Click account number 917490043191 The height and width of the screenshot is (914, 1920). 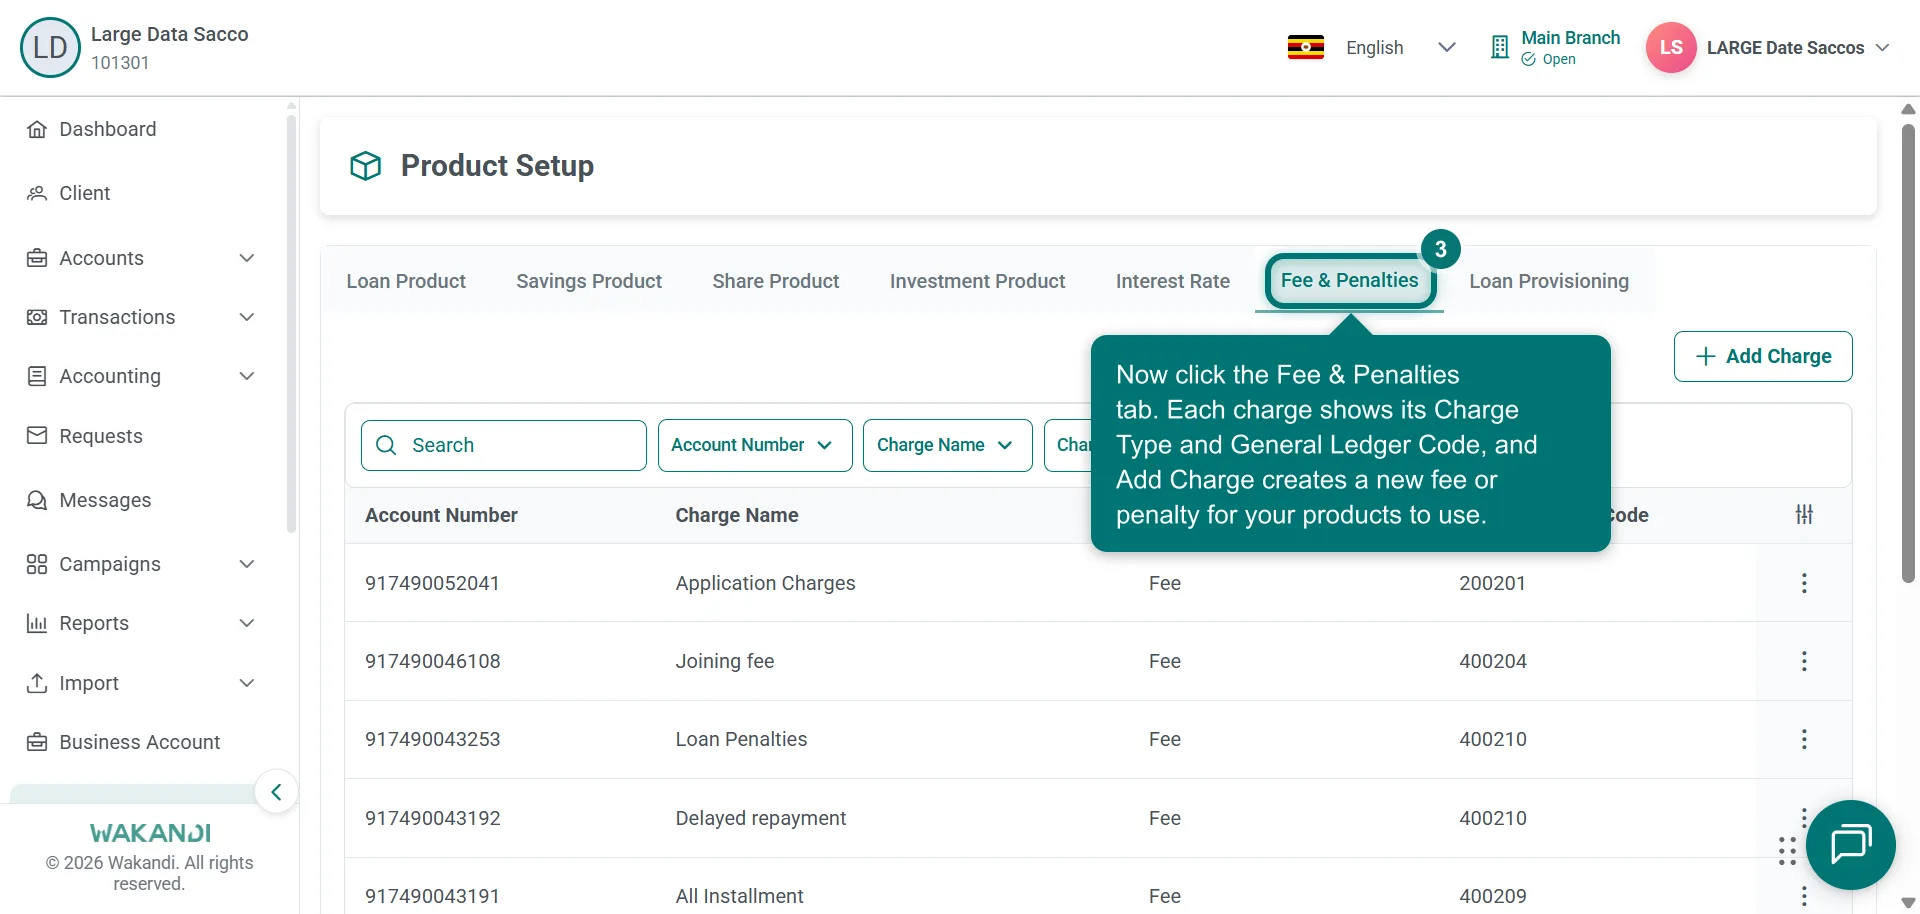point(432,896)
